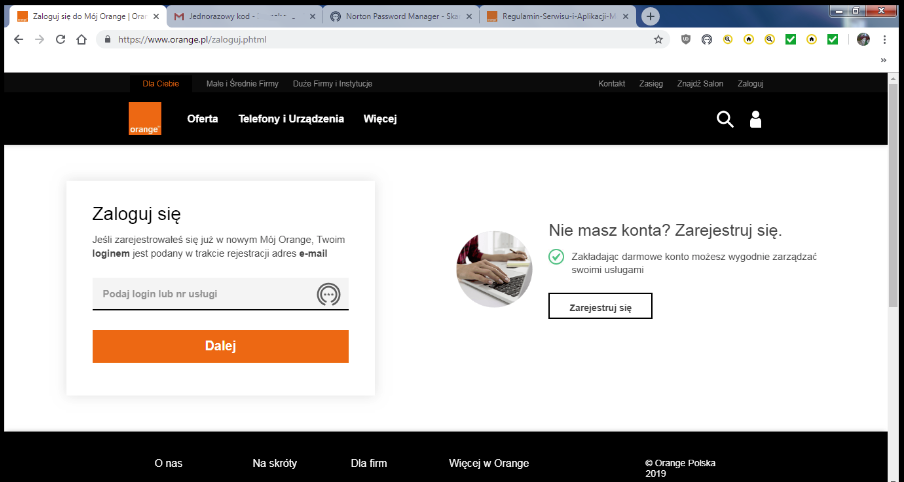Close the Jednorazowy kod Gmail tab

click(x=312, y=17)
